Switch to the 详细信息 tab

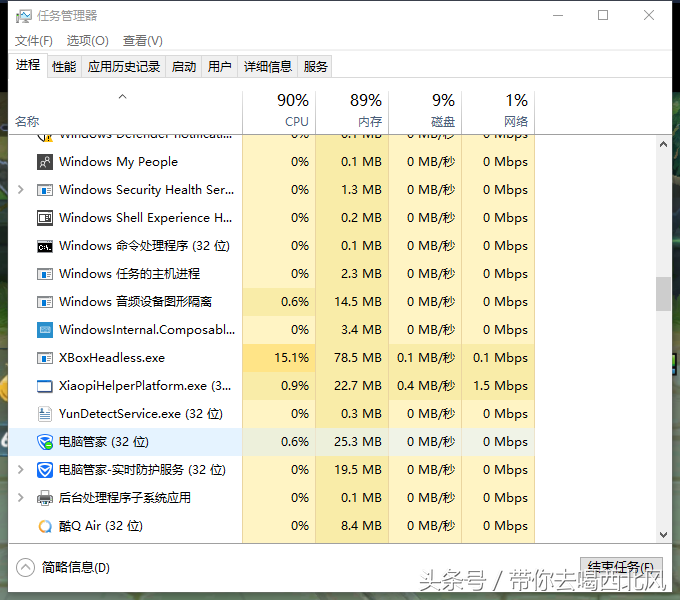point(268,66)
